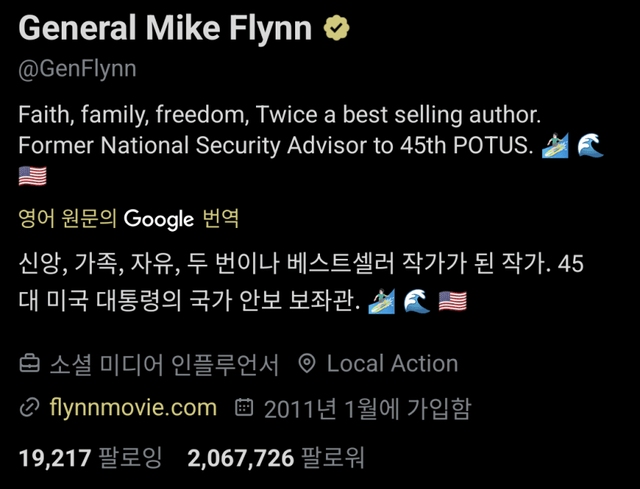This screenshot has height=489, width=640.
Task: Click the location pin icon
Action: (x=307, y=364)
